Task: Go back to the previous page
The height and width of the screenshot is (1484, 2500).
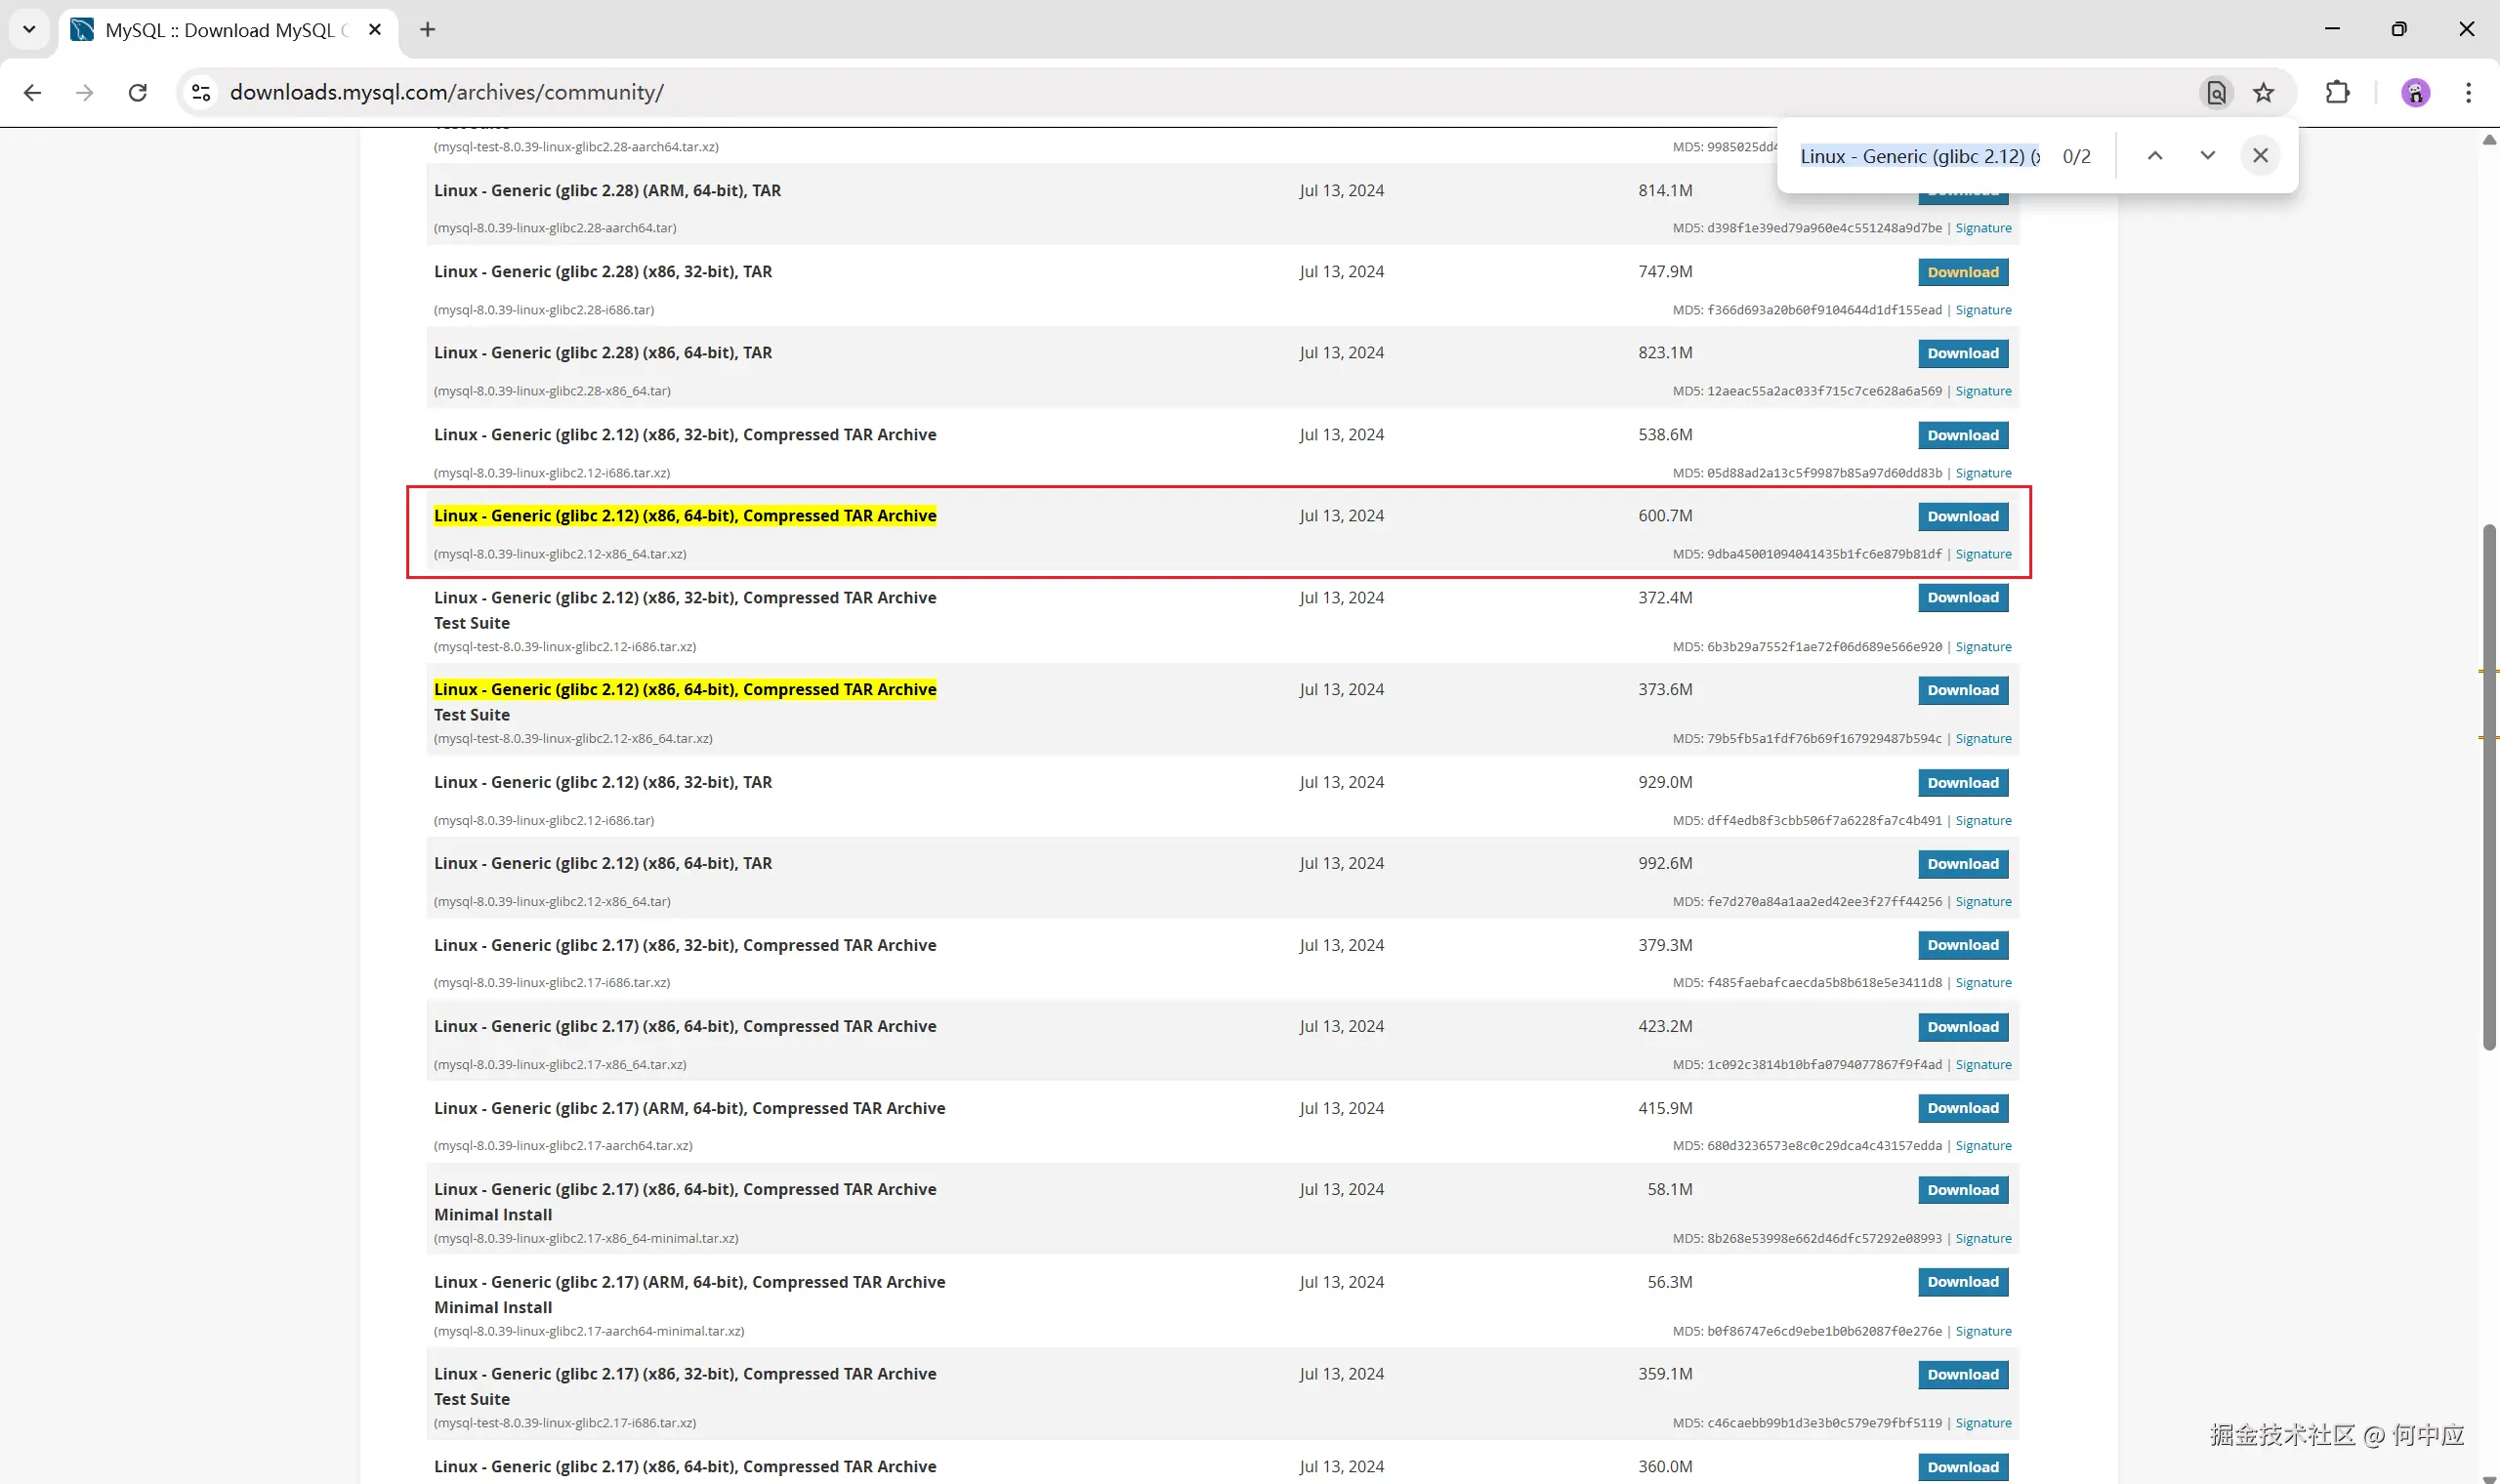Action: [32, 93]
